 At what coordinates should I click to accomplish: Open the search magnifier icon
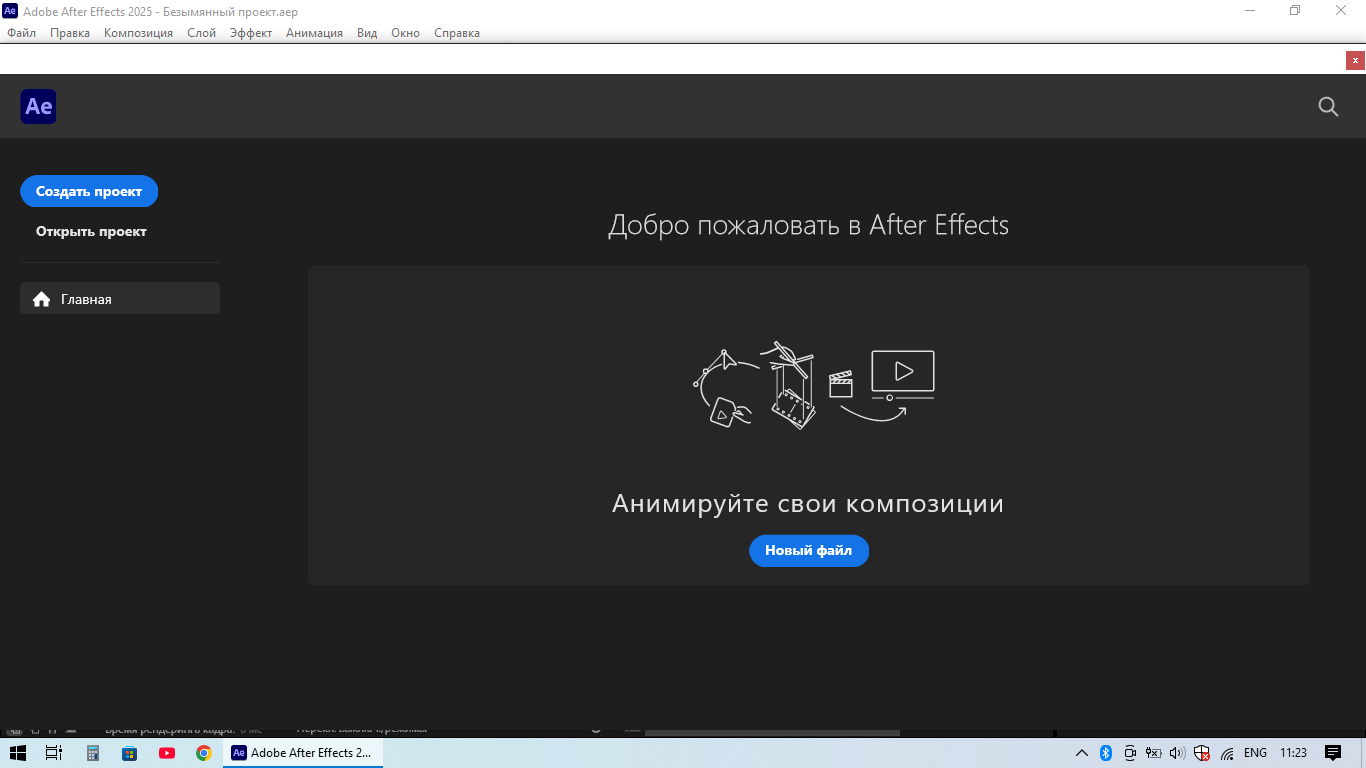coord(1328,107)
